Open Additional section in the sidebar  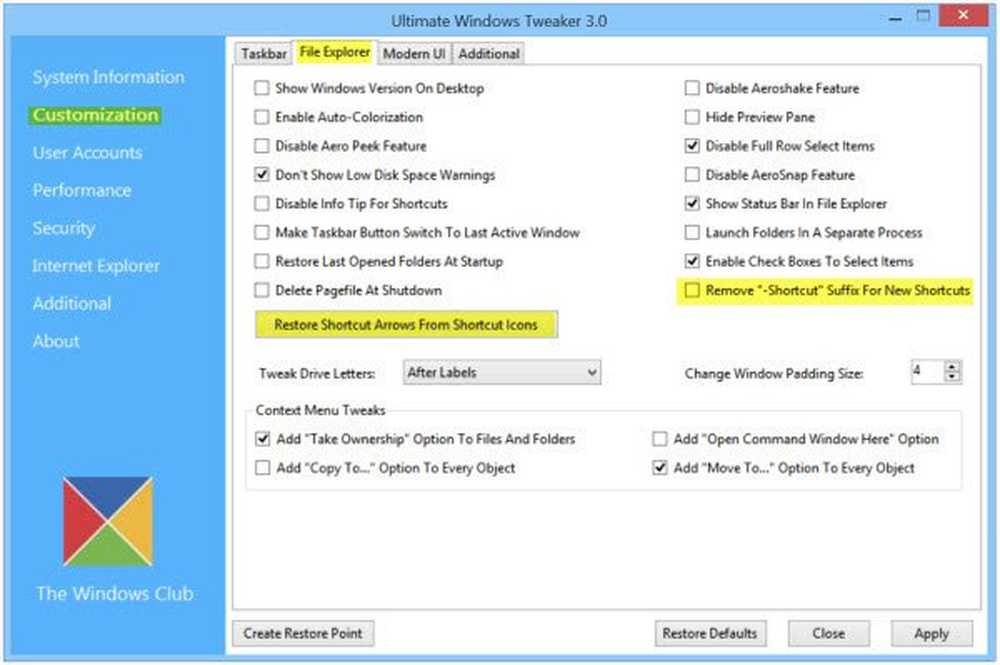tap(71, 303)
